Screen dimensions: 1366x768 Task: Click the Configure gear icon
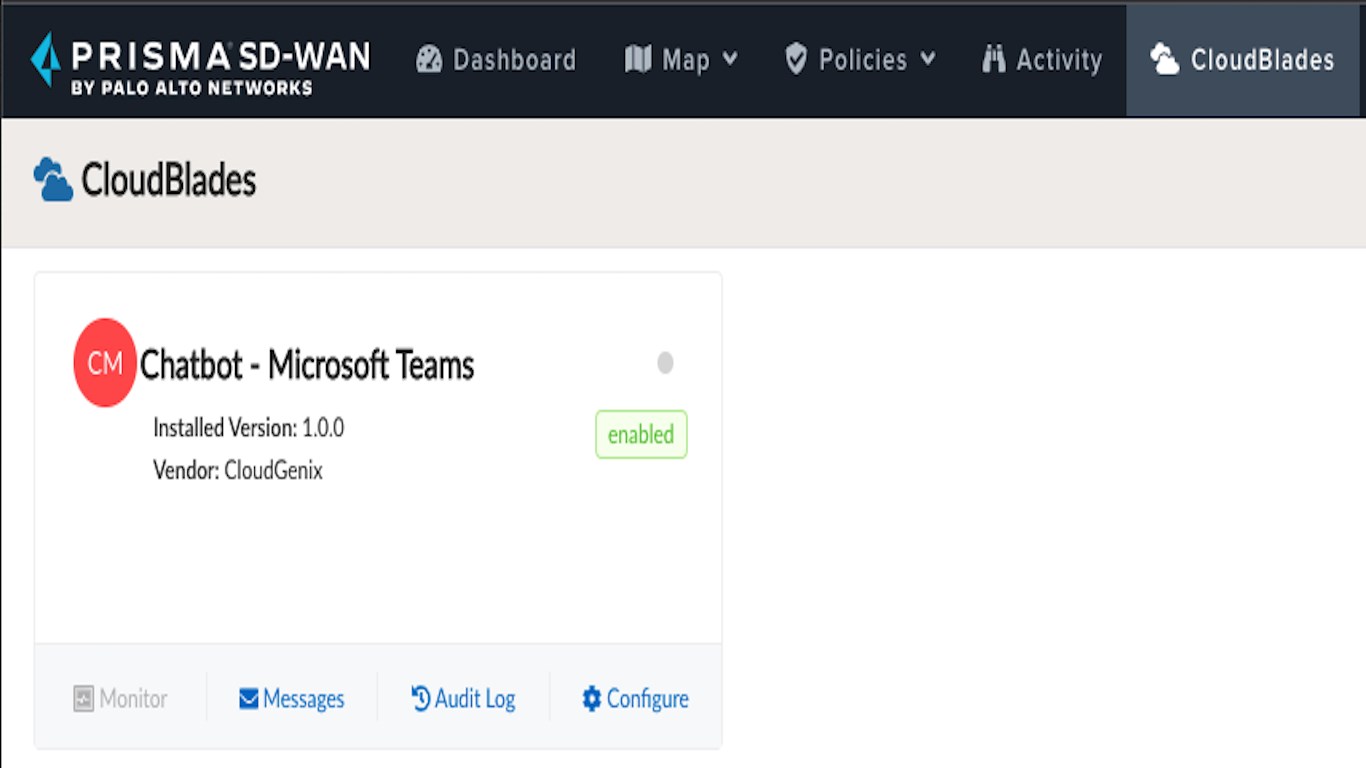pyautogui.click(x=592, y=698)
